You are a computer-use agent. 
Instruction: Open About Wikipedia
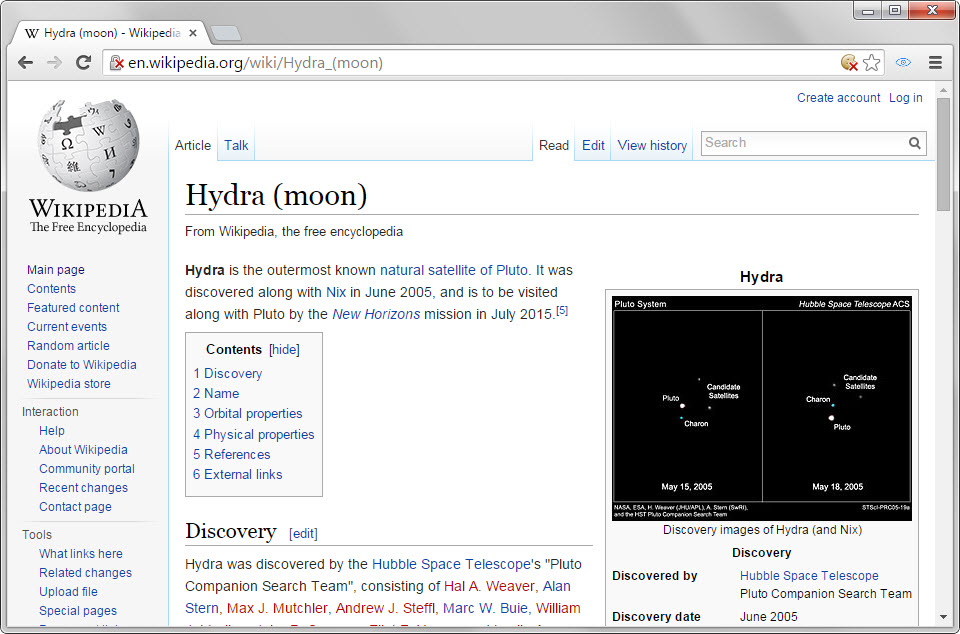pos(83,450)
